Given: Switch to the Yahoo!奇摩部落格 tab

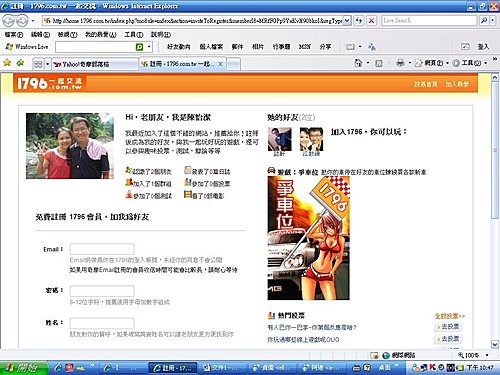Looking at the screenshot, I should (x=95, y=64).
